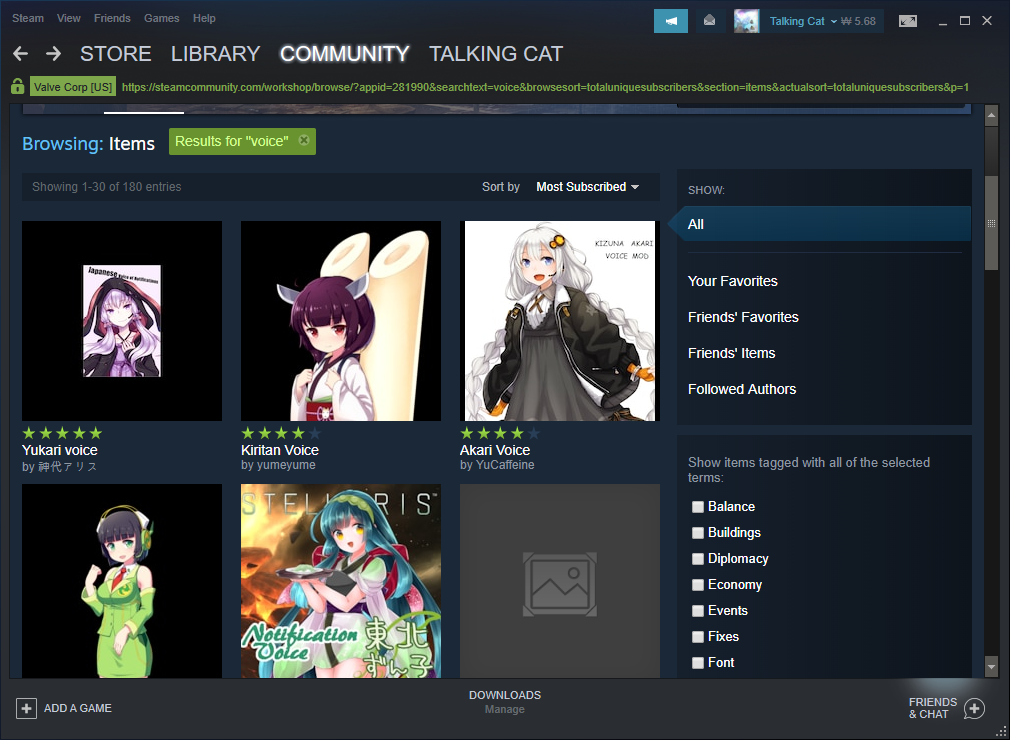Click the wallet balance ₩ 5.68
The width and height of the screenshot is (1010, 740).
tap(858, 21)
